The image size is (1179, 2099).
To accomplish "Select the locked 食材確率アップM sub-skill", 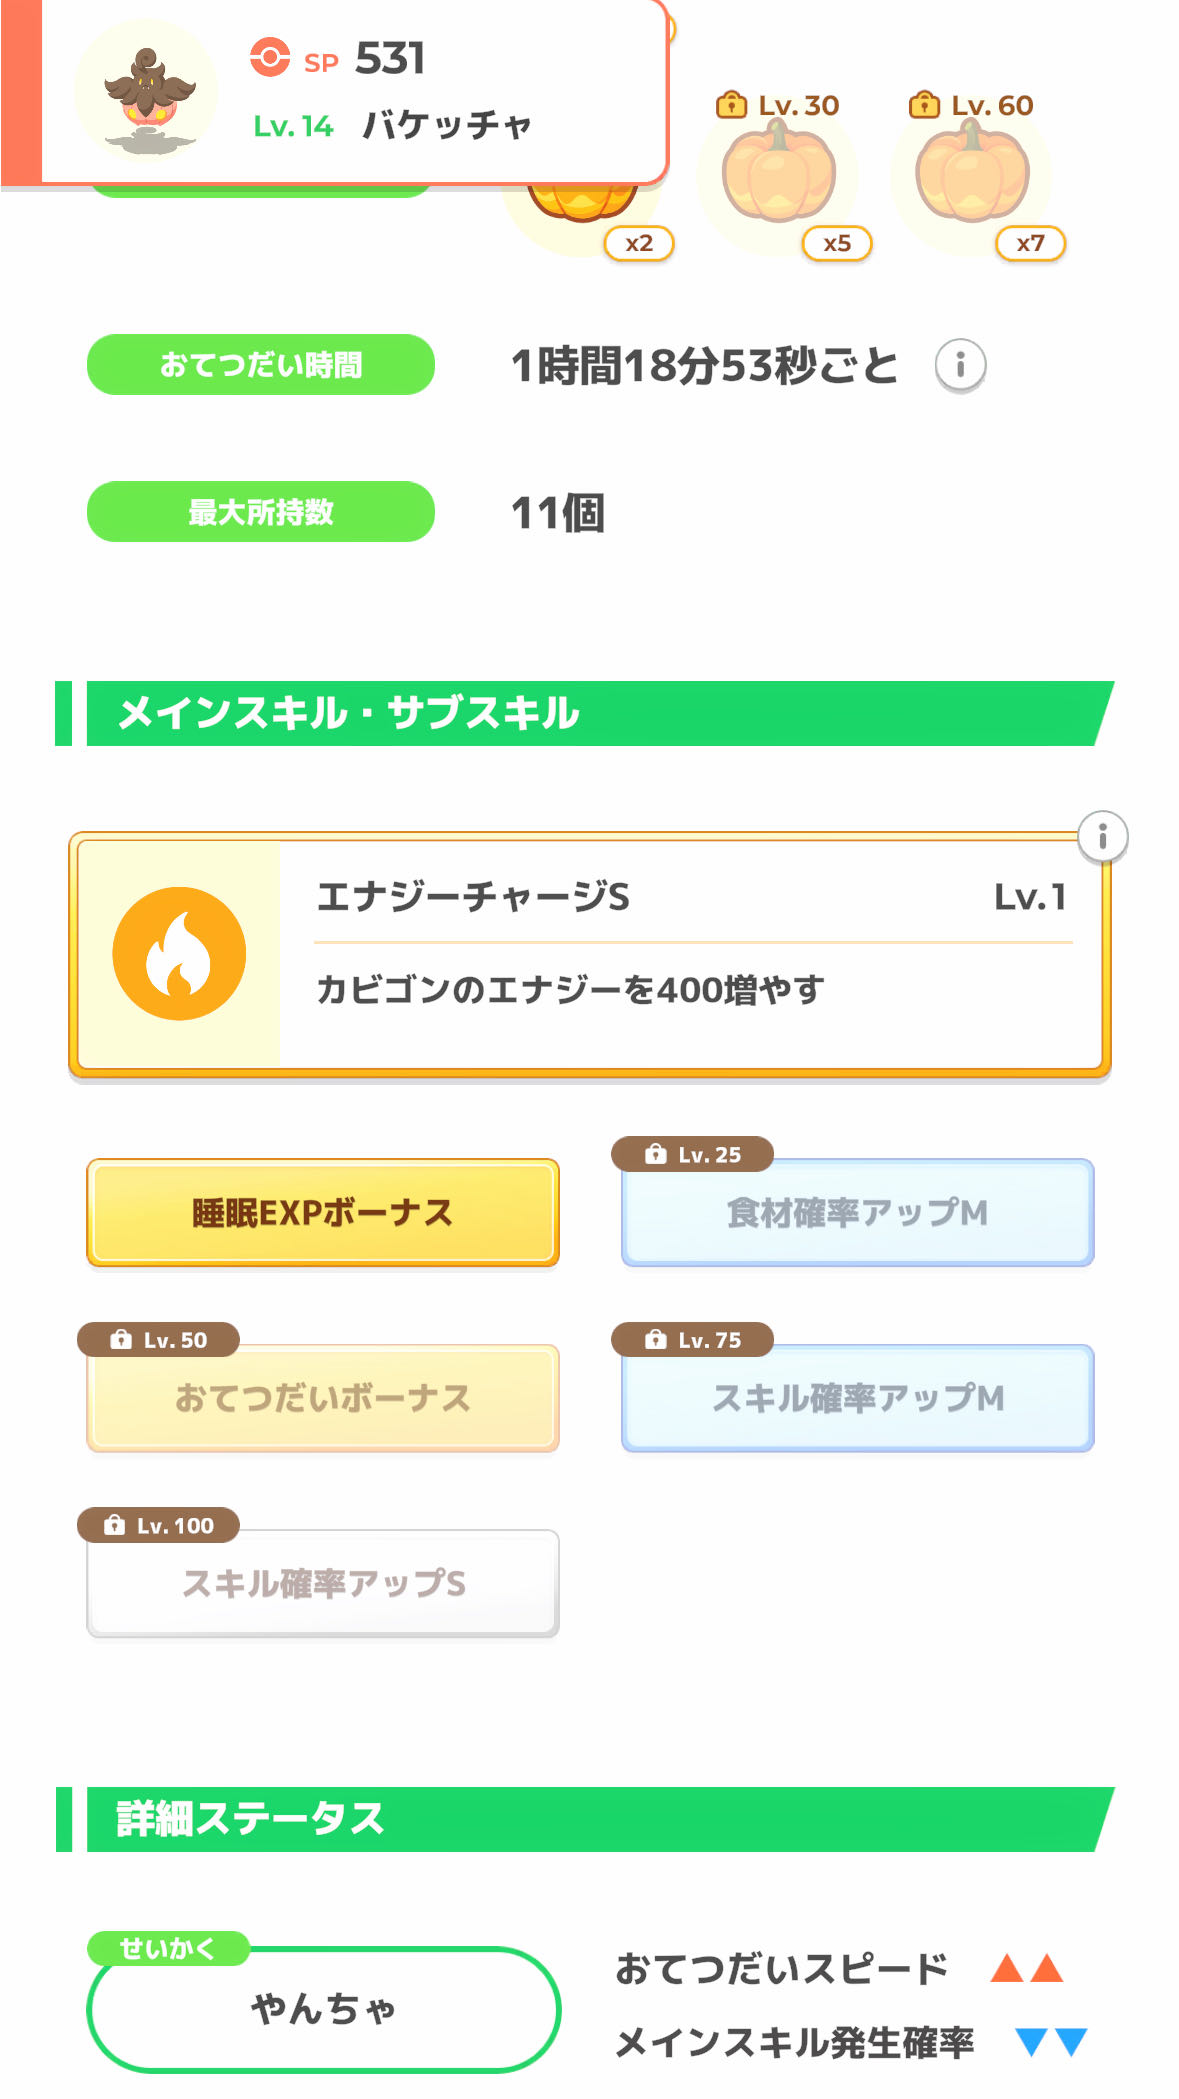I will coord(857,1213).
